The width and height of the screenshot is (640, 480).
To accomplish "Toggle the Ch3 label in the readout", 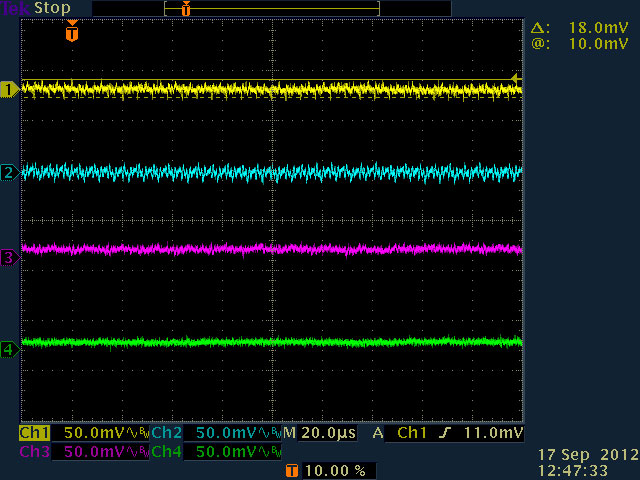I will pos(34,452).
